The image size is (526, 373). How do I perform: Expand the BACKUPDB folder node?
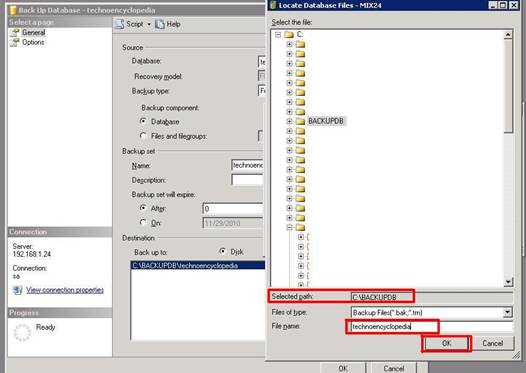pyautogui.click(x=290, y=121)
